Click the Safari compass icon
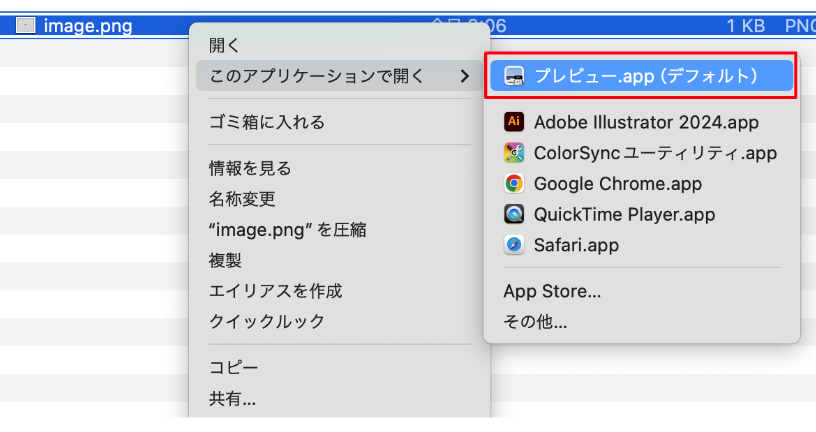816x432 pixels. tap(514, 245)
